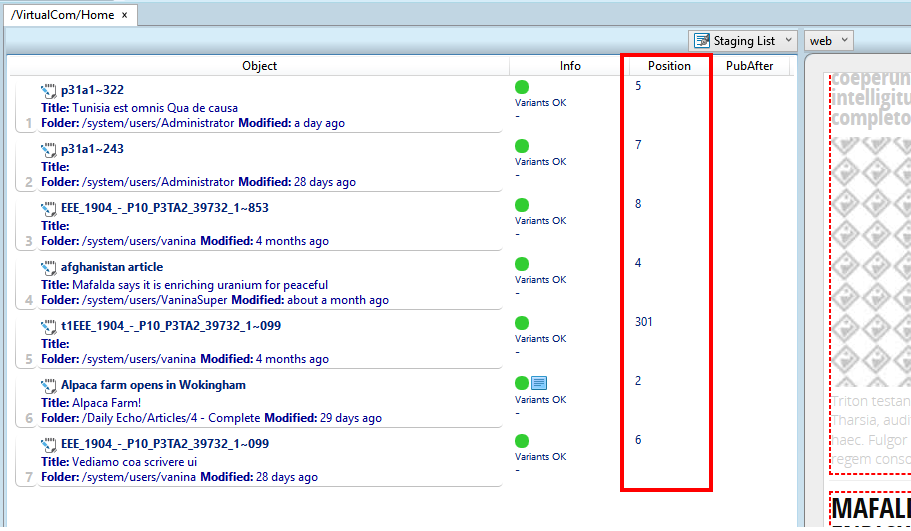The width and height of the screenshot is (911, 531).
Task: Select the p31a1~322 object name
Action: click(92, 90)
